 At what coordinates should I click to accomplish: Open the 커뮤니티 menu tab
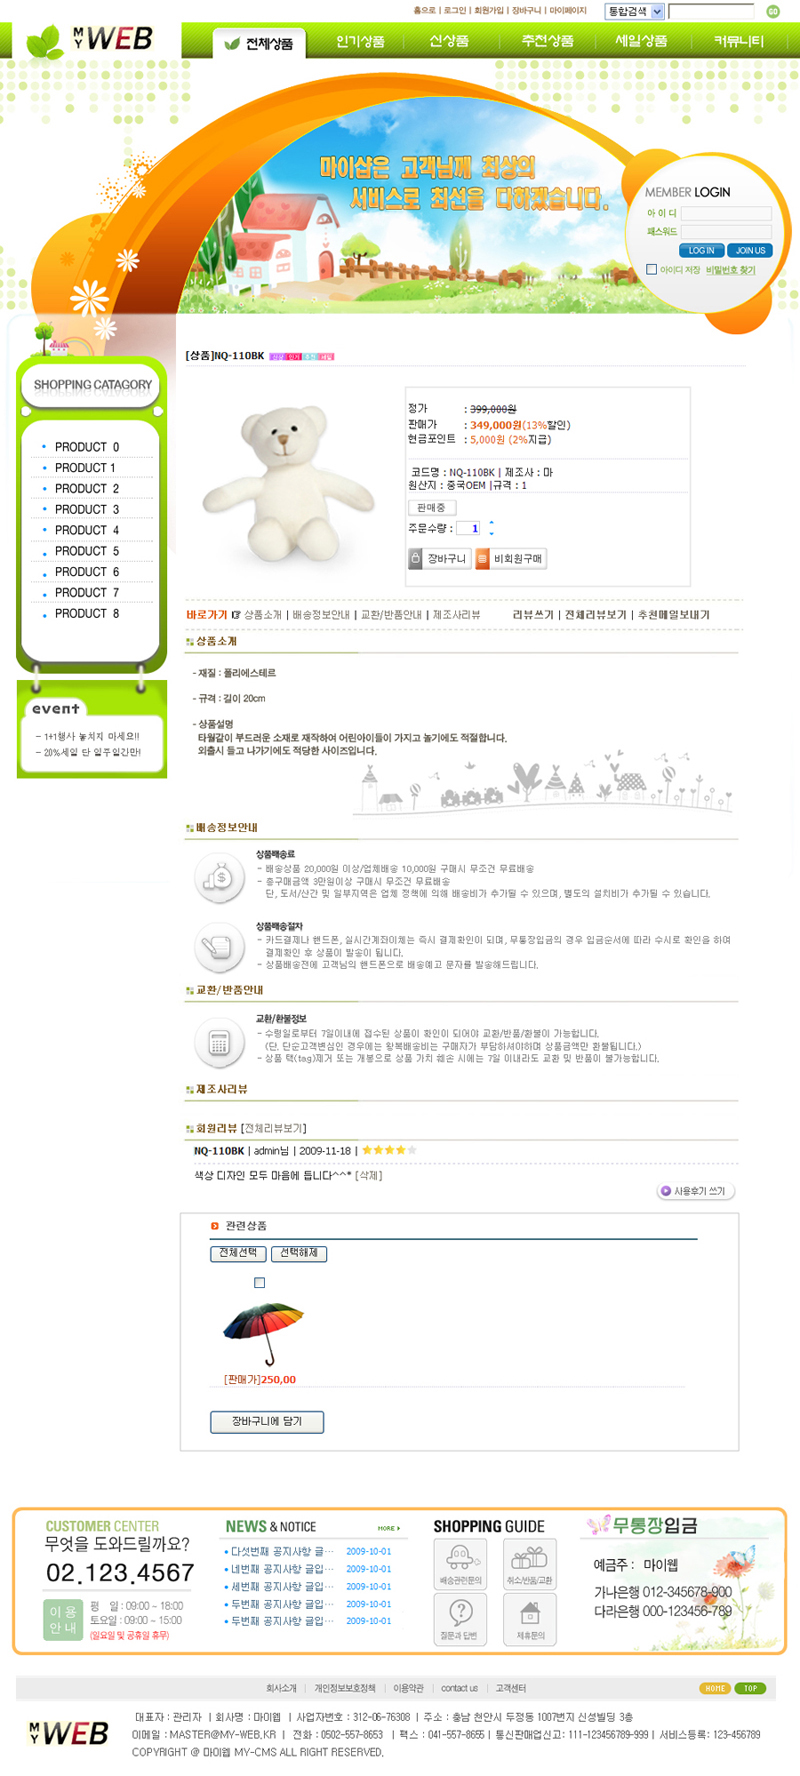[x=738, y=42]
